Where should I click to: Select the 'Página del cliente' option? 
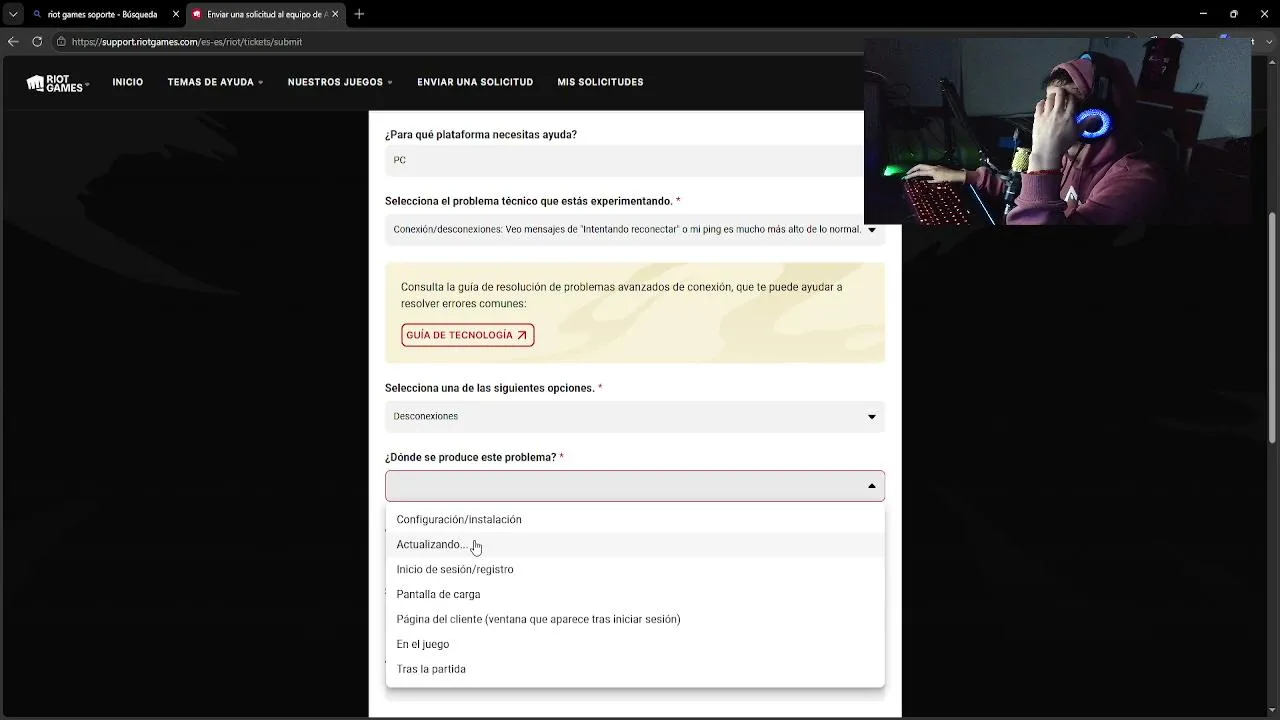pos(635,619)
